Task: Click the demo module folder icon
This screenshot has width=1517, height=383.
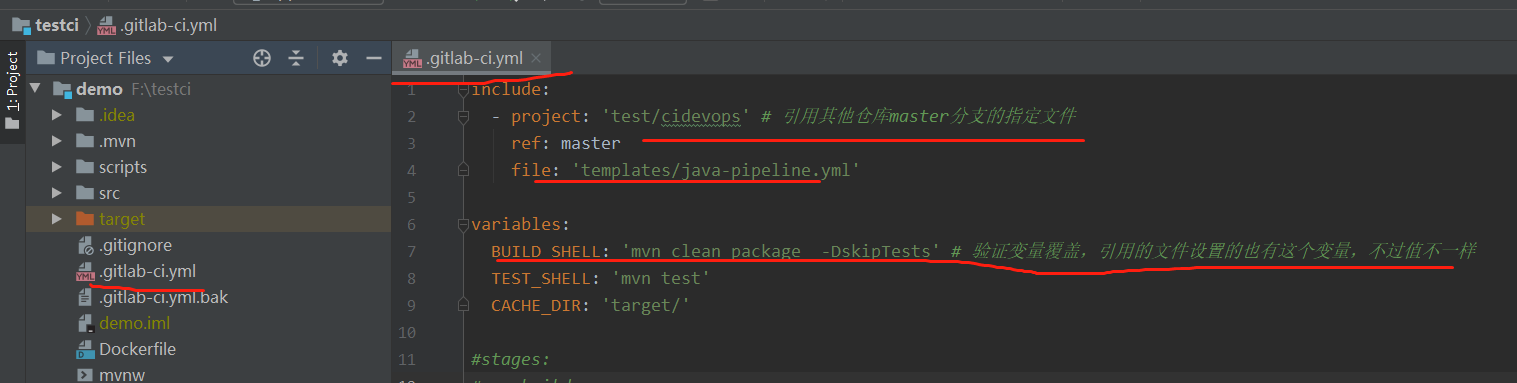Action: tap(61, 89)
